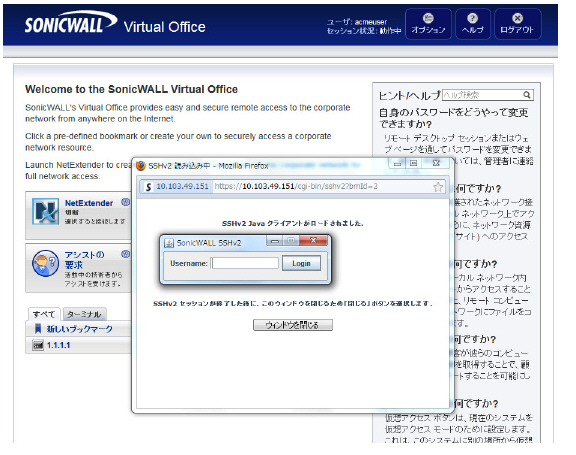Focus the Username input field
Viewport: 576px width, 455px height.
coord(245,263)
